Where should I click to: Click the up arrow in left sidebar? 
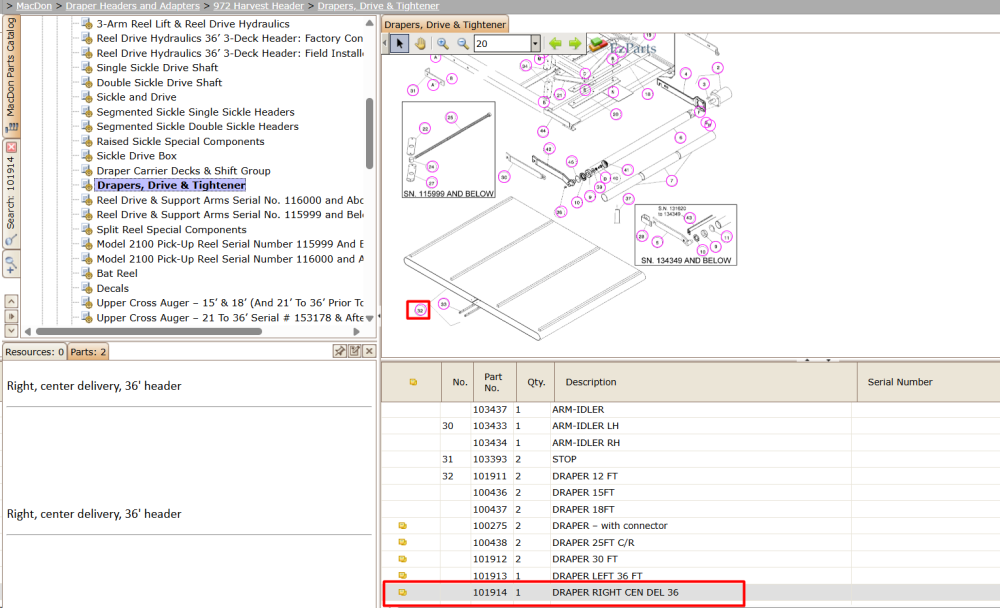(x=11, y=301)
